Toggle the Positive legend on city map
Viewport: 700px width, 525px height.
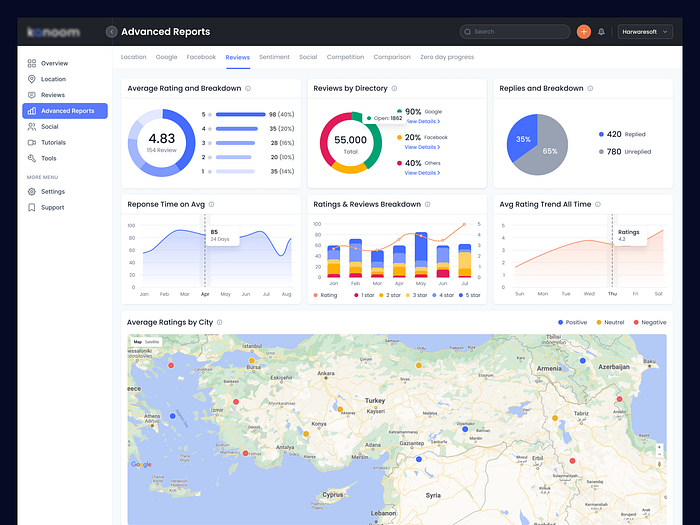pyautogui.click(x=573, y=322)
